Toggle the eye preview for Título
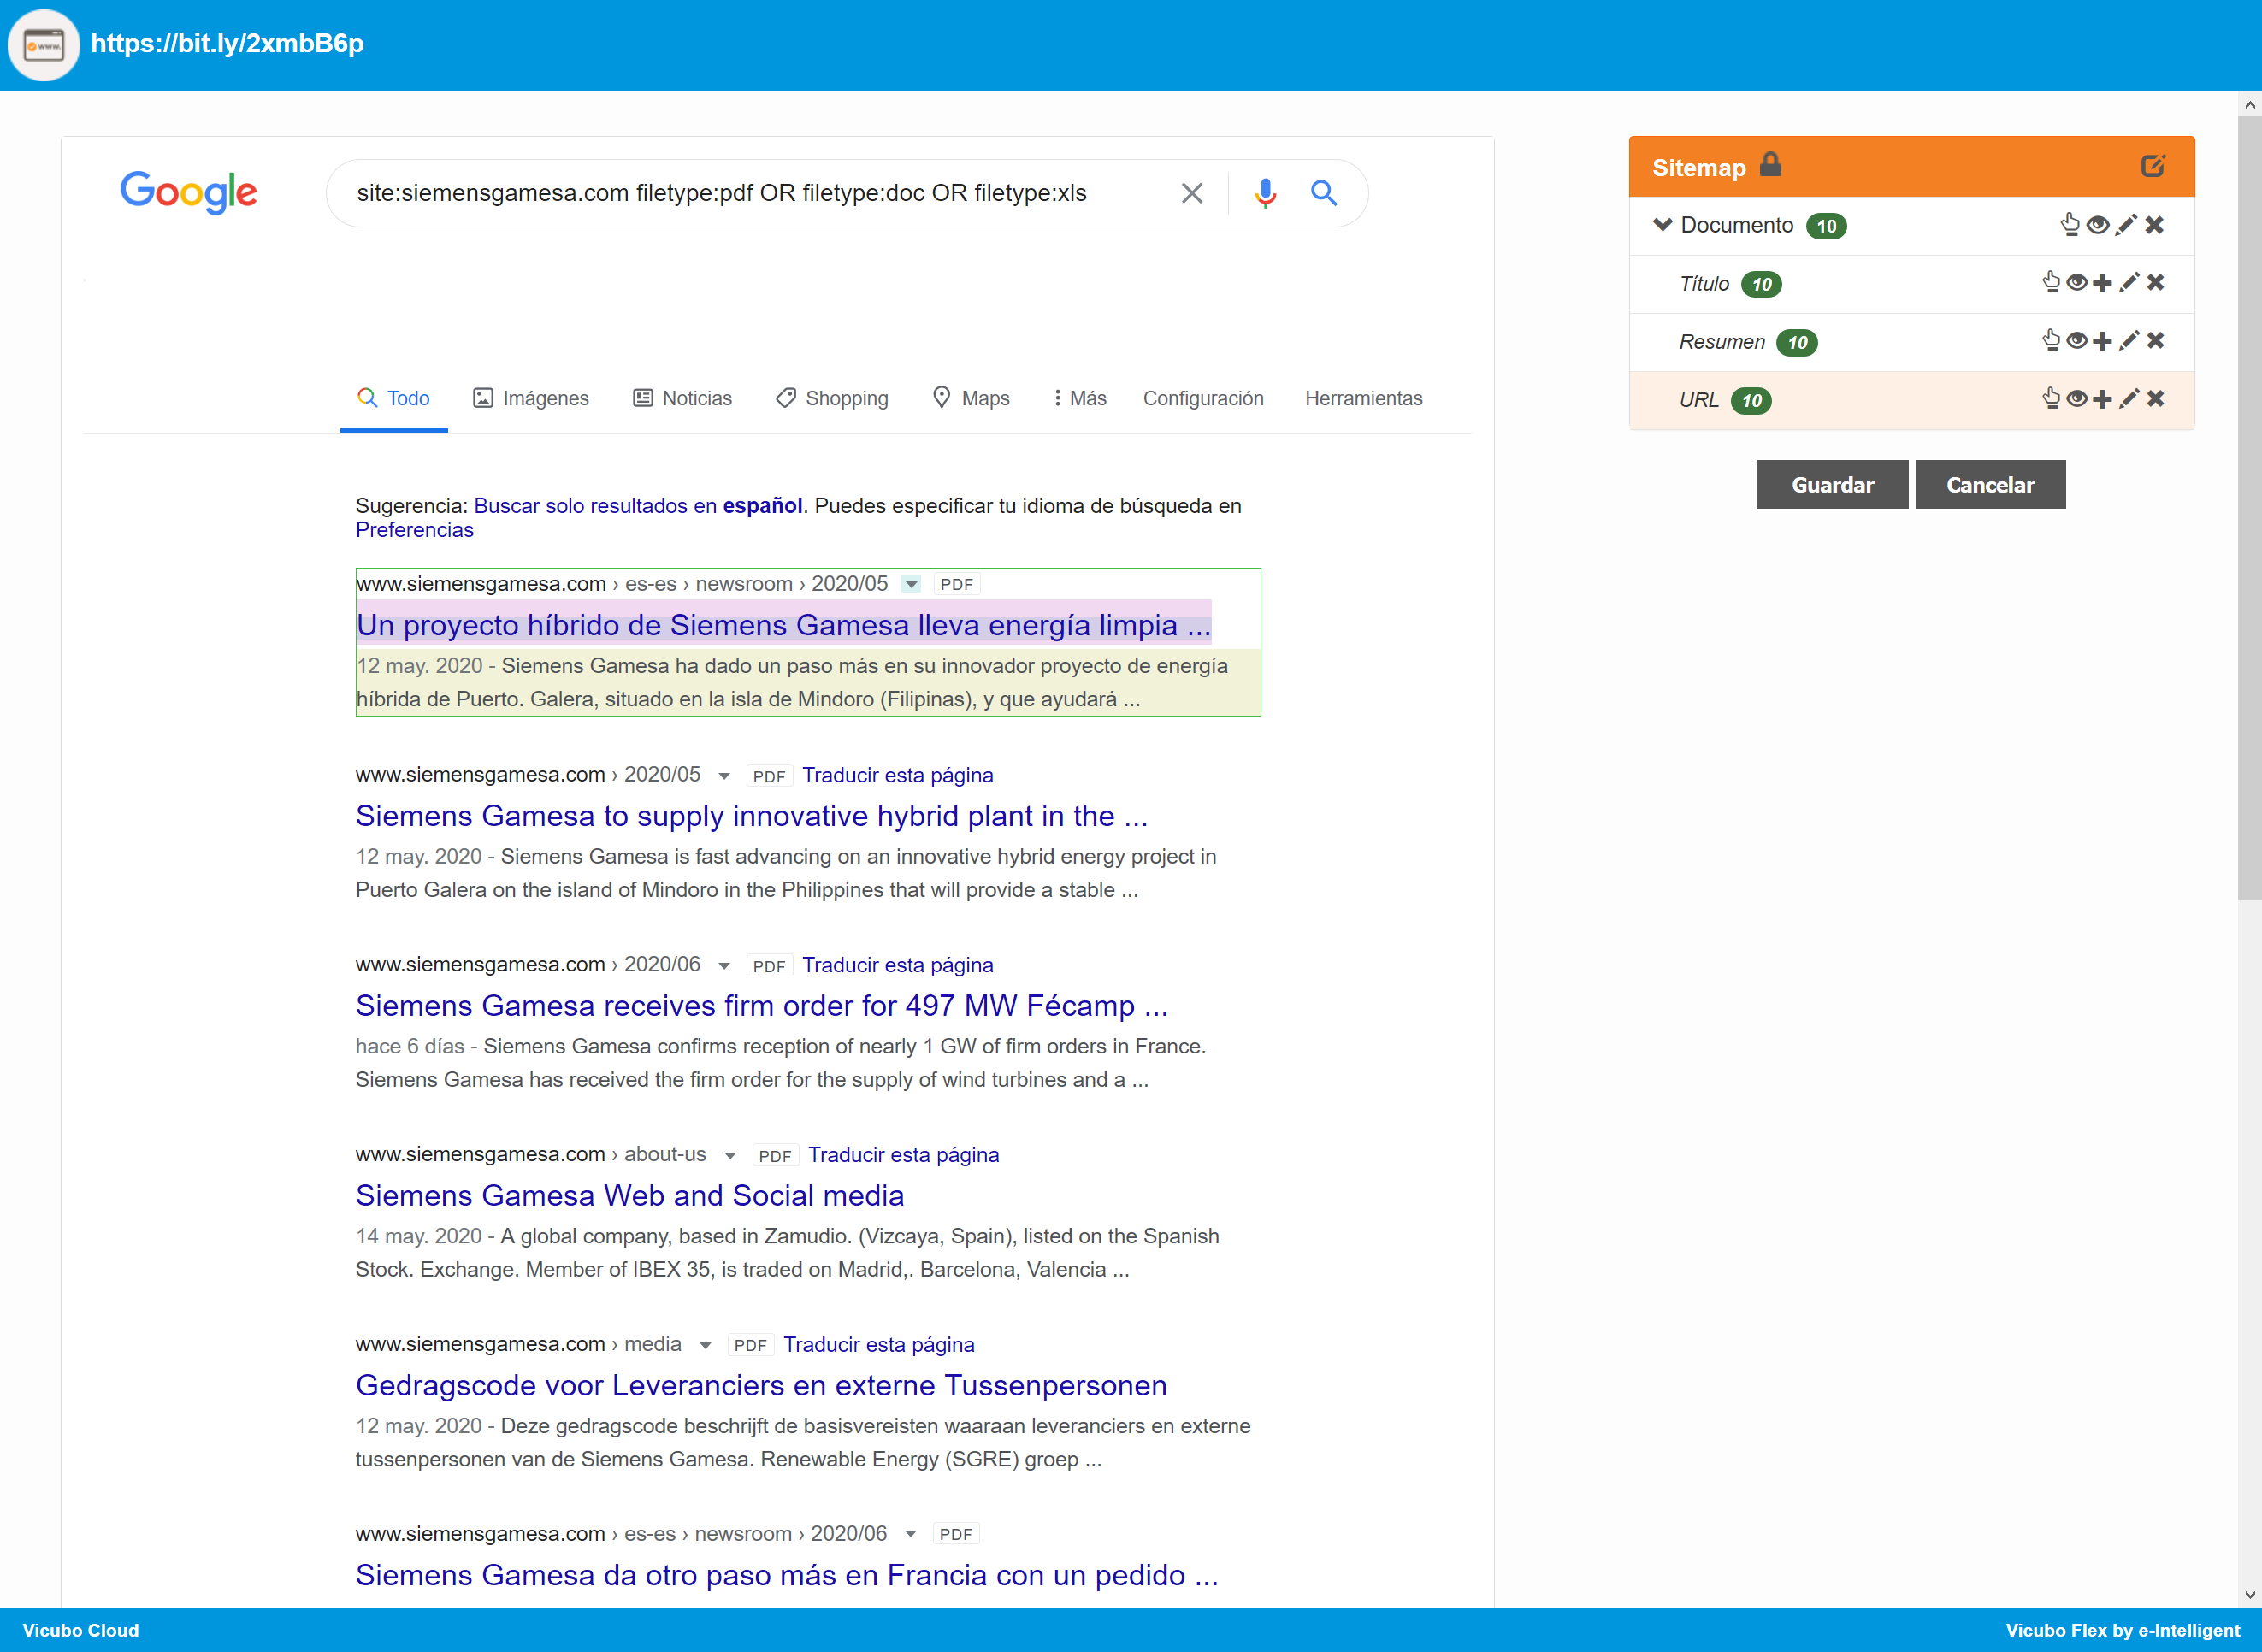2262x1652 pixels. click(2077, 283)
